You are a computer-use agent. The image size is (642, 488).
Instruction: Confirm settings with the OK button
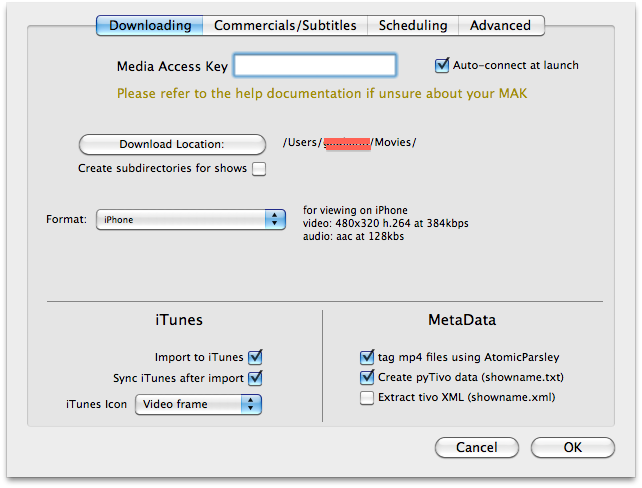tap(572, 448)
